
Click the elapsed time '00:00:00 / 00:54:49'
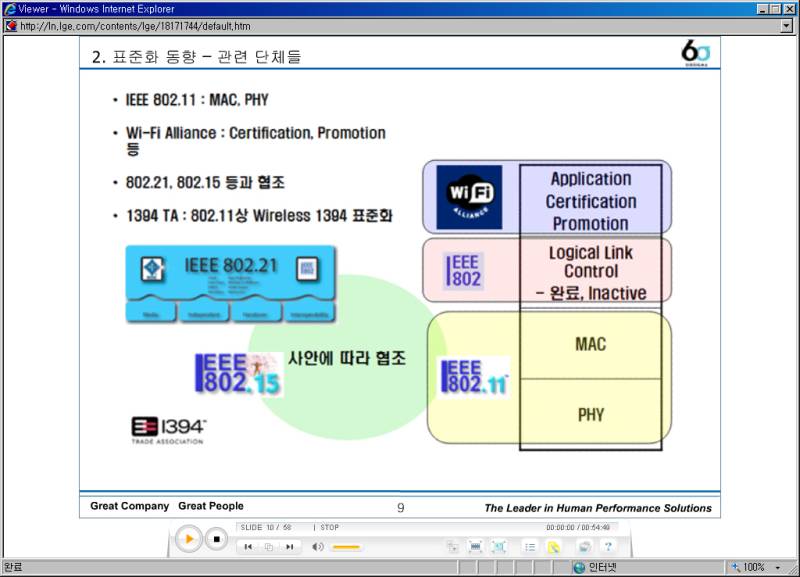pos(578,527)
